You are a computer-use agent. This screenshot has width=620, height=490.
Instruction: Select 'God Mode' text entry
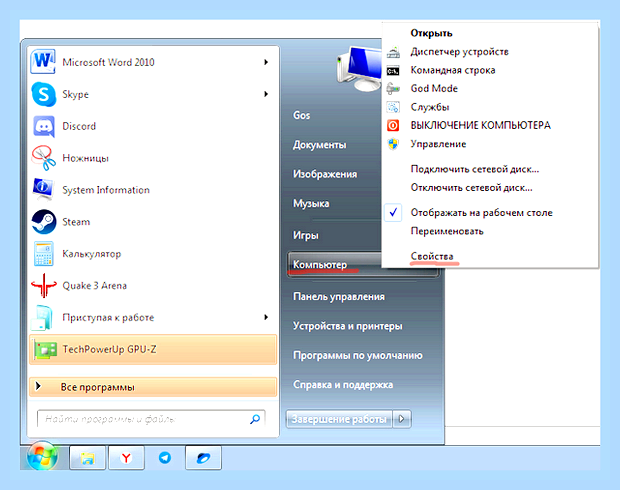tap(434, 89)
